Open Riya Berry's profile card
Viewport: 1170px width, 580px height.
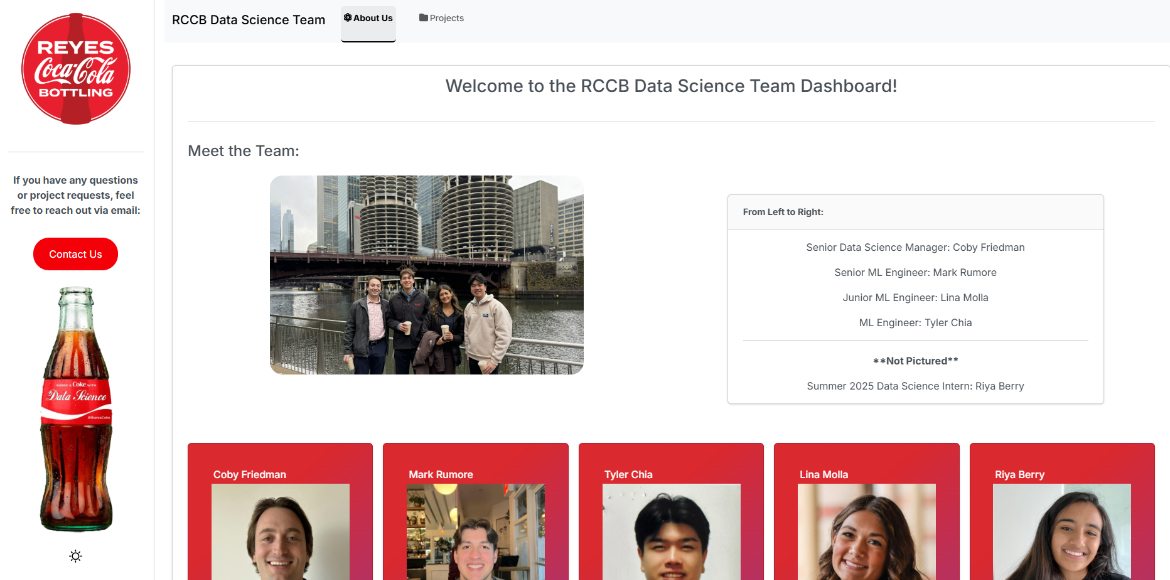pyautogui.click(x=1062, y=474)
